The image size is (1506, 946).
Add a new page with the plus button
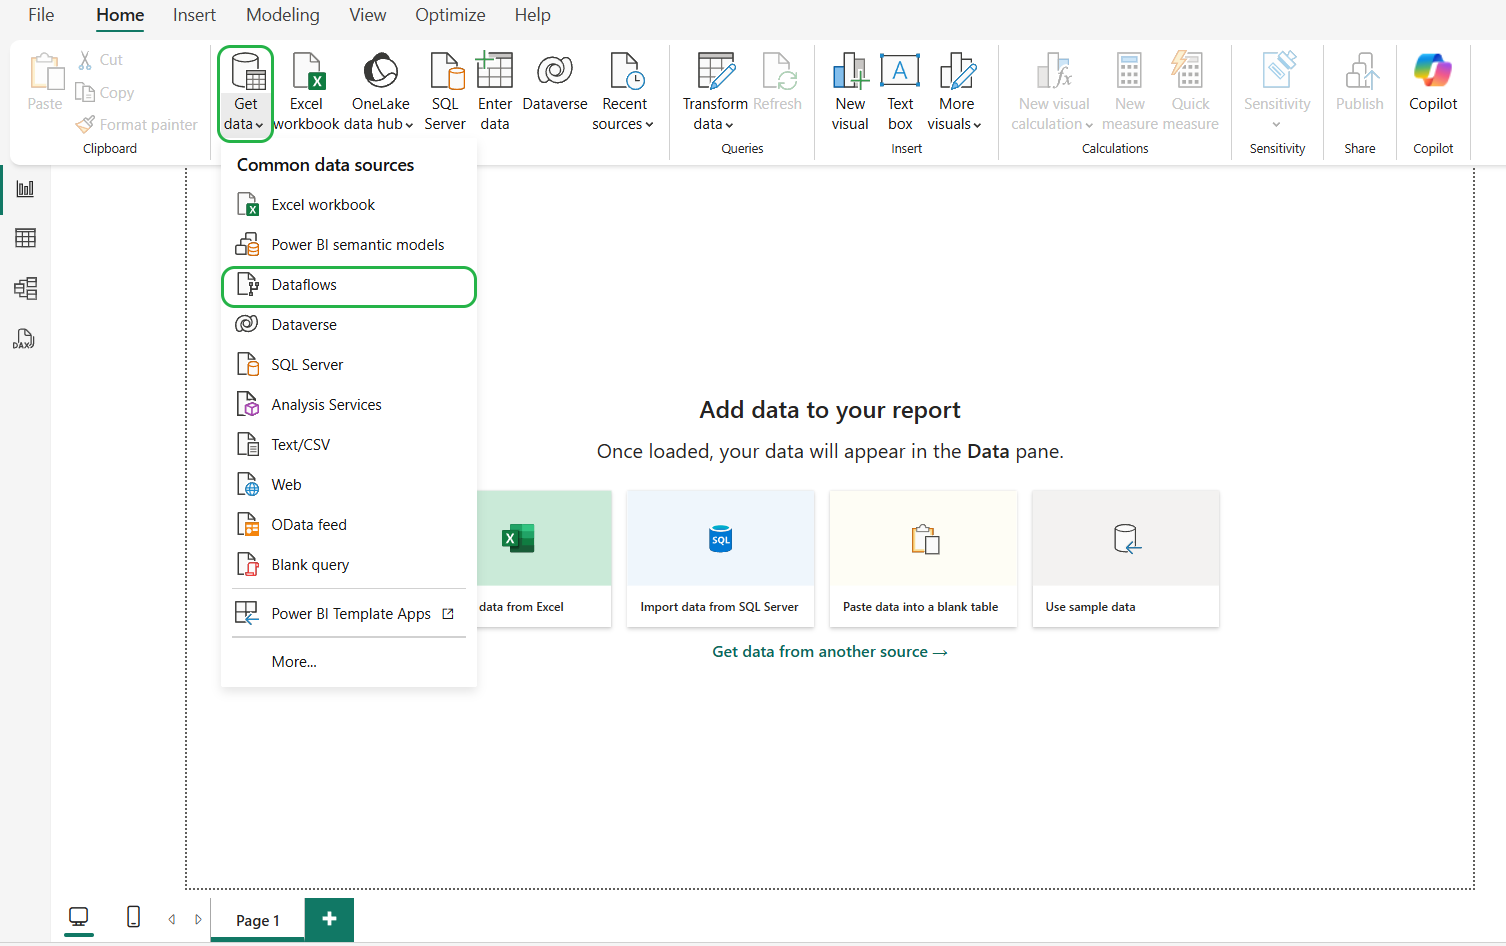(329, 919)
